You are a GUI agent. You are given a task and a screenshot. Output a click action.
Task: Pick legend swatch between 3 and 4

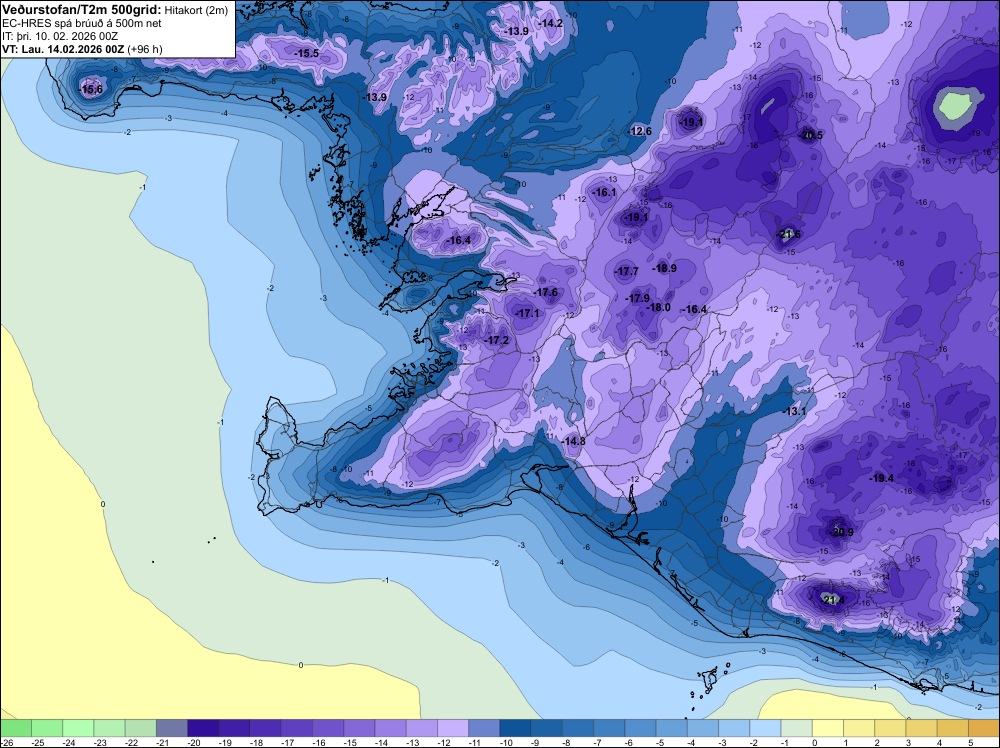922,728
